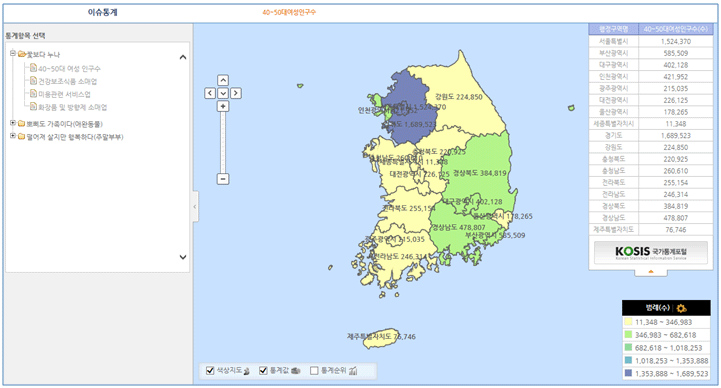721x388 pixels.
Task: Click document icon next to 미용관련 서비스업
Action: click(33, 94)
